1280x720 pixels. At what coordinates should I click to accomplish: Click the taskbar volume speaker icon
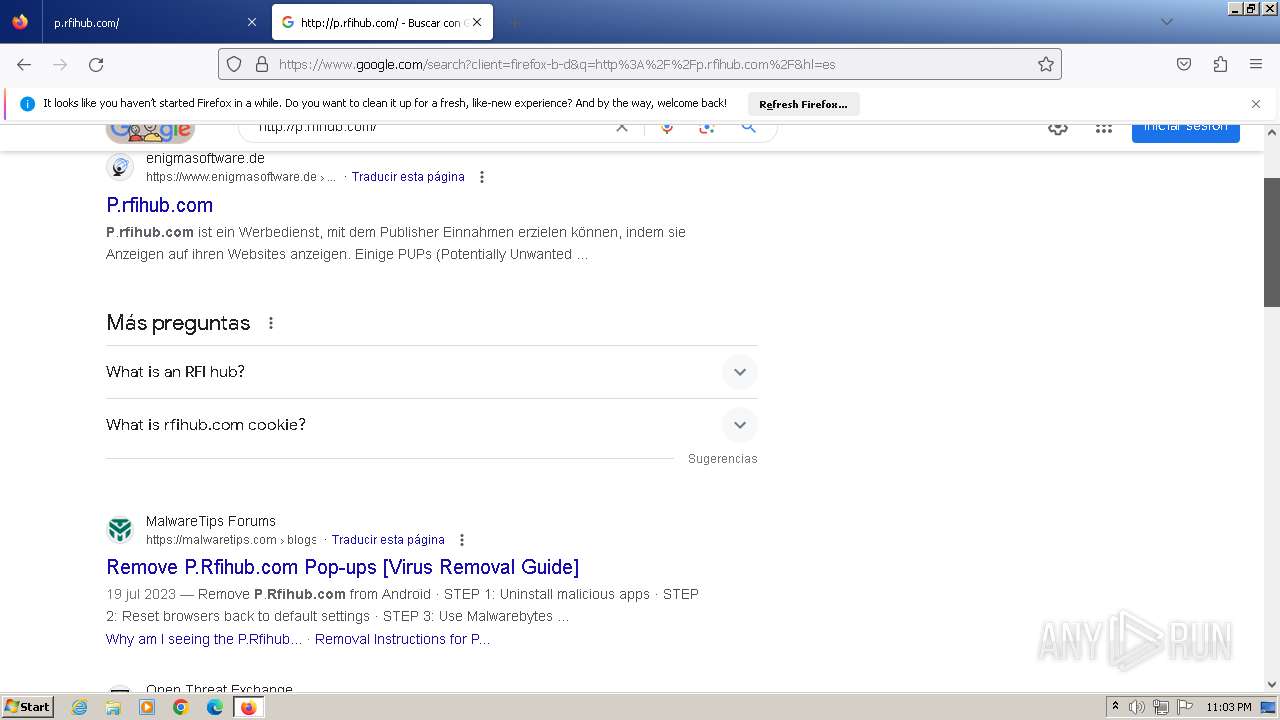1137,707
